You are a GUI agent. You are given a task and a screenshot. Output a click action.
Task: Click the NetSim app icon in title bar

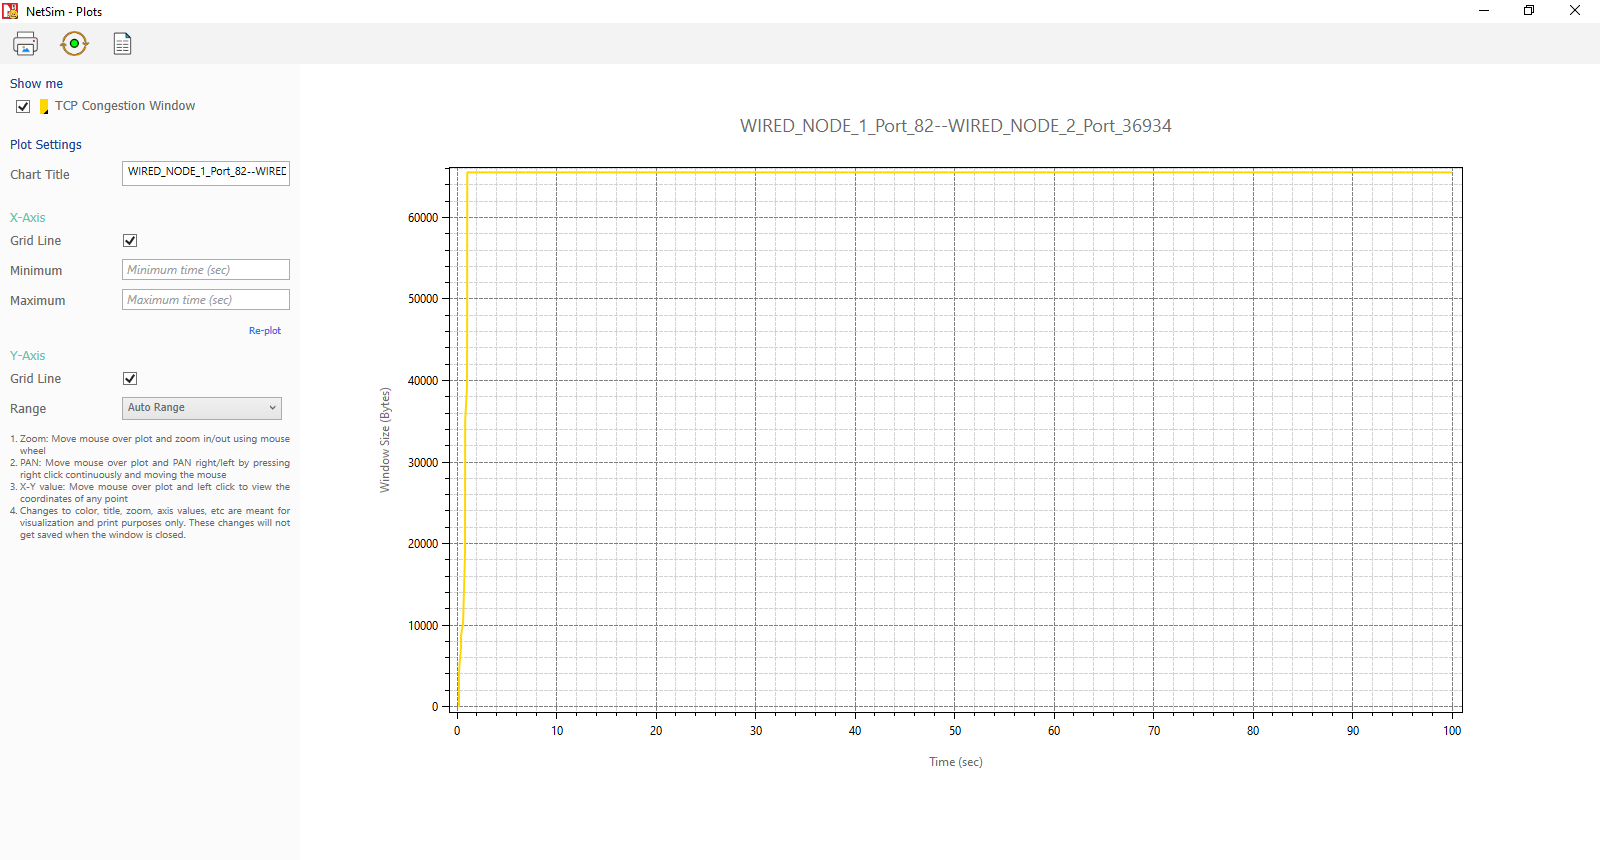tap(10, 11)
